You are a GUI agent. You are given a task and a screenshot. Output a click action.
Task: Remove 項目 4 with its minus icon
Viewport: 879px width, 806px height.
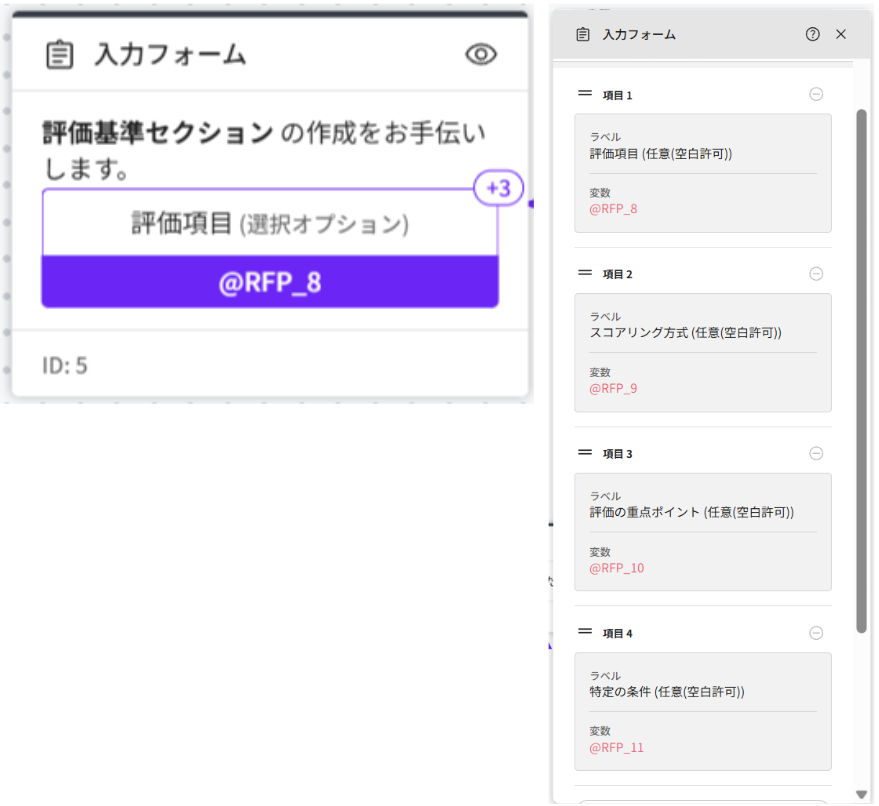[816, 633]
